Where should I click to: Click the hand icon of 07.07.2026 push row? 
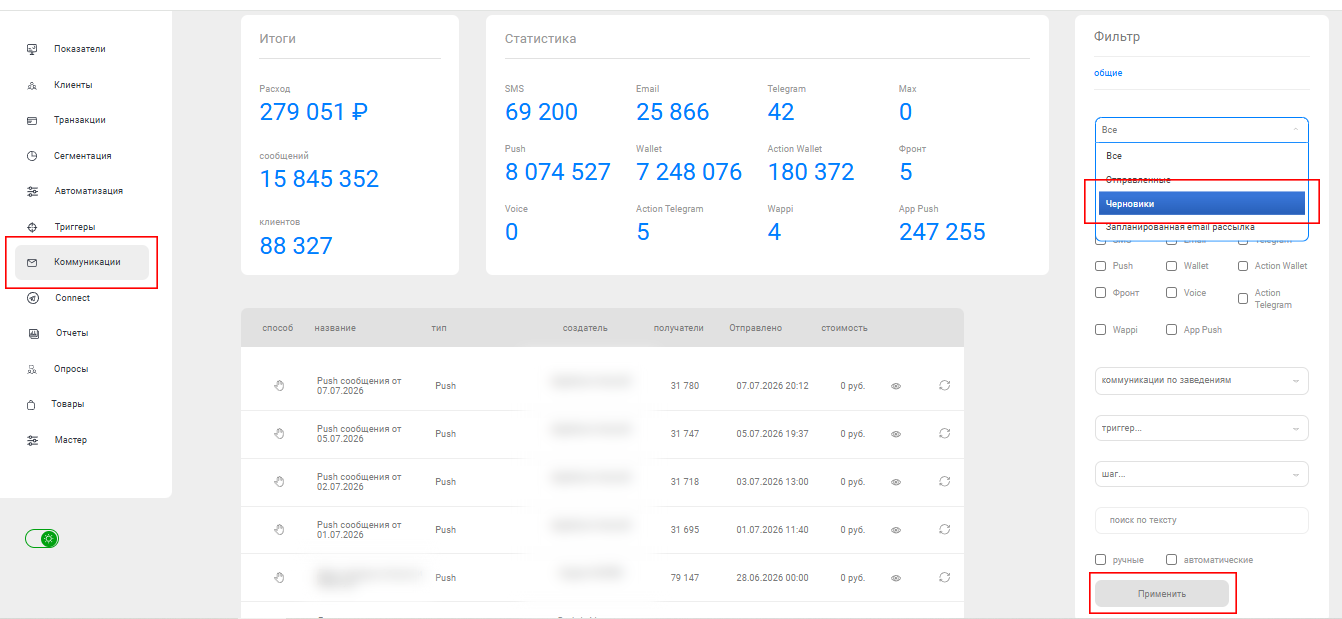[x=280, y=385]
